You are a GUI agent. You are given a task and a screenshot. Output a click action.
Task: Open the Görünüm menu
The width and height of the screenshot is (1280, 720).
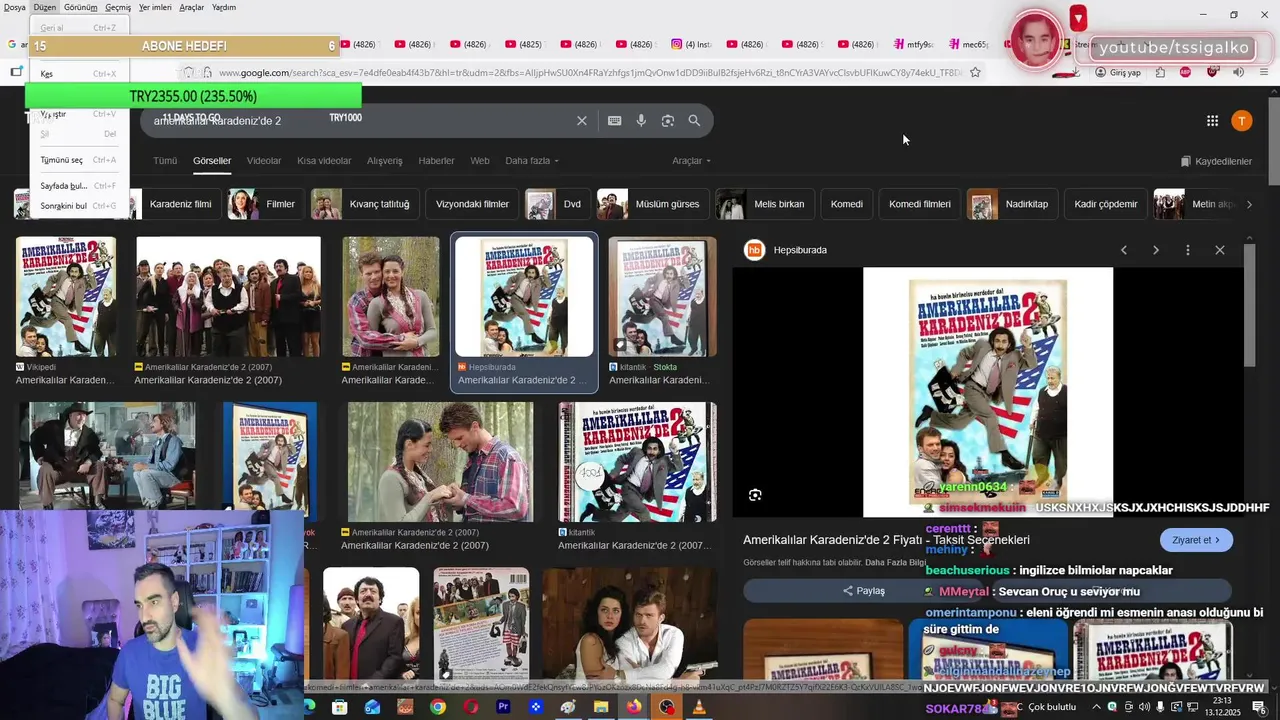[81, 7]
